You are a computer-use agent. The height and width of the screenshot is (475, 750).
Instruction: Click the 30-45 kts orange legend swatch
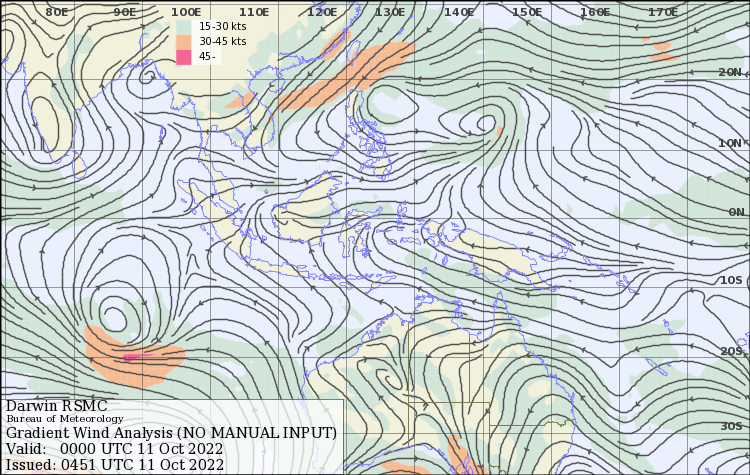click(x=183, y=41)
